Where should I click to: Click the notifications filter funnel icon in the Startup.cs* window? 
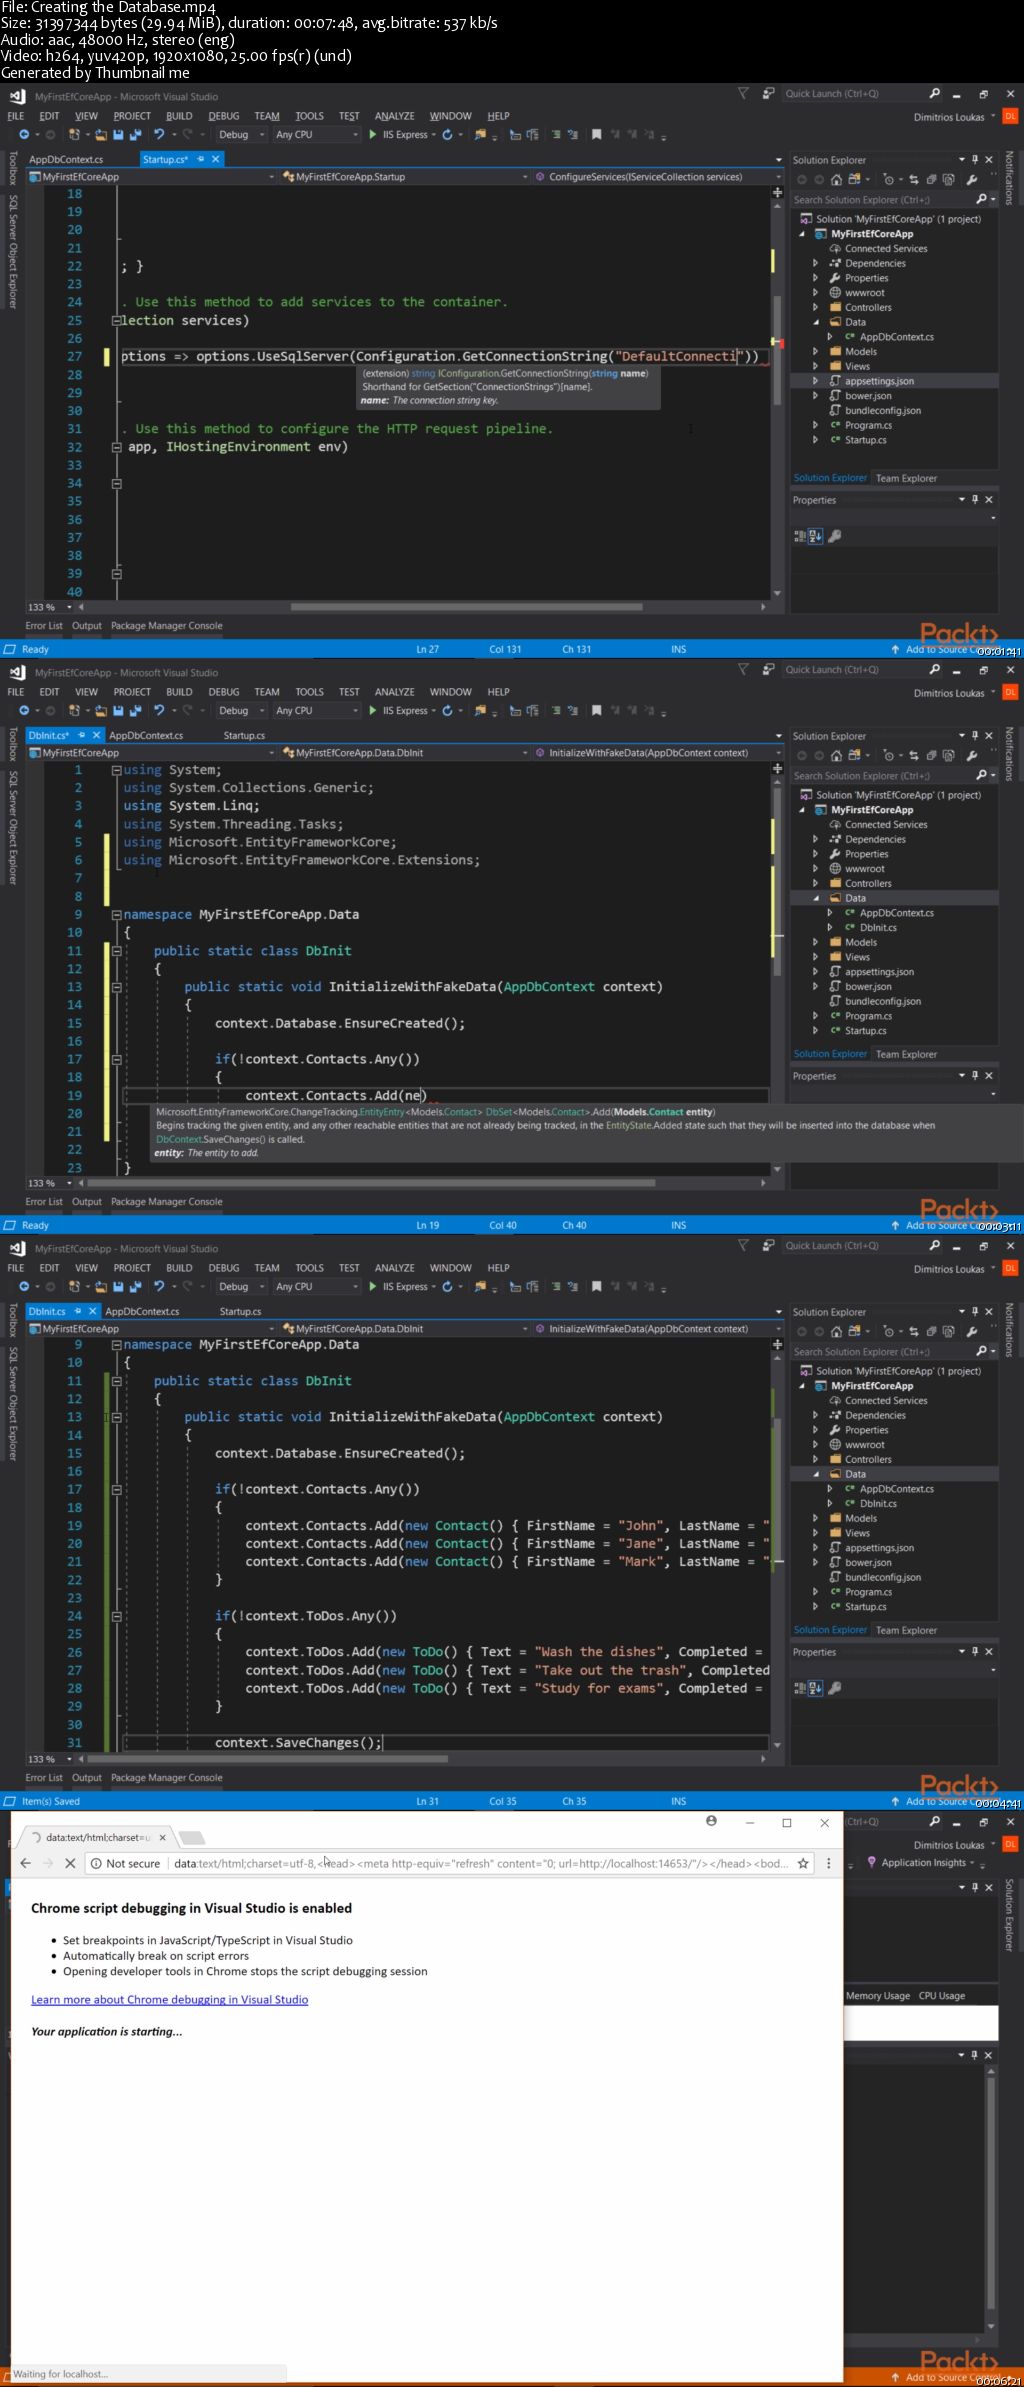(743, 94)
